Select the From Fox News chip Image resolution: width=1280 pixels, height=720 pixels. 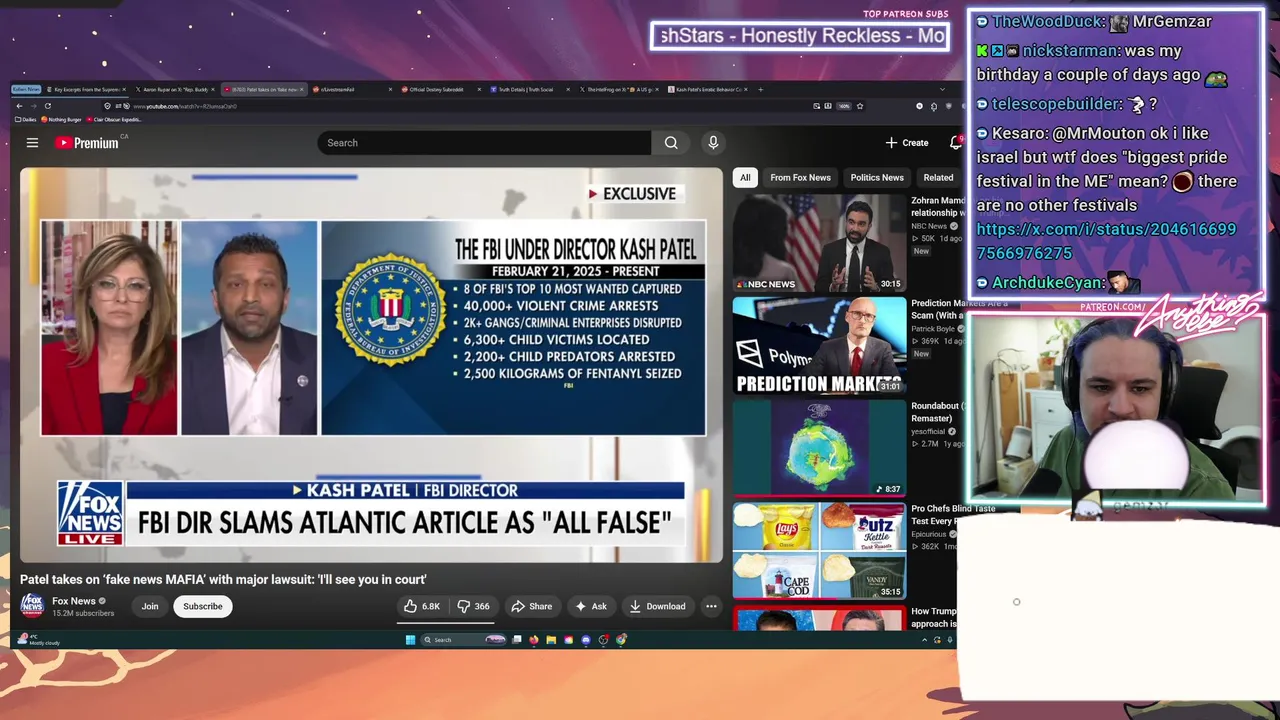pyautogui.click(x=800, y=178)
